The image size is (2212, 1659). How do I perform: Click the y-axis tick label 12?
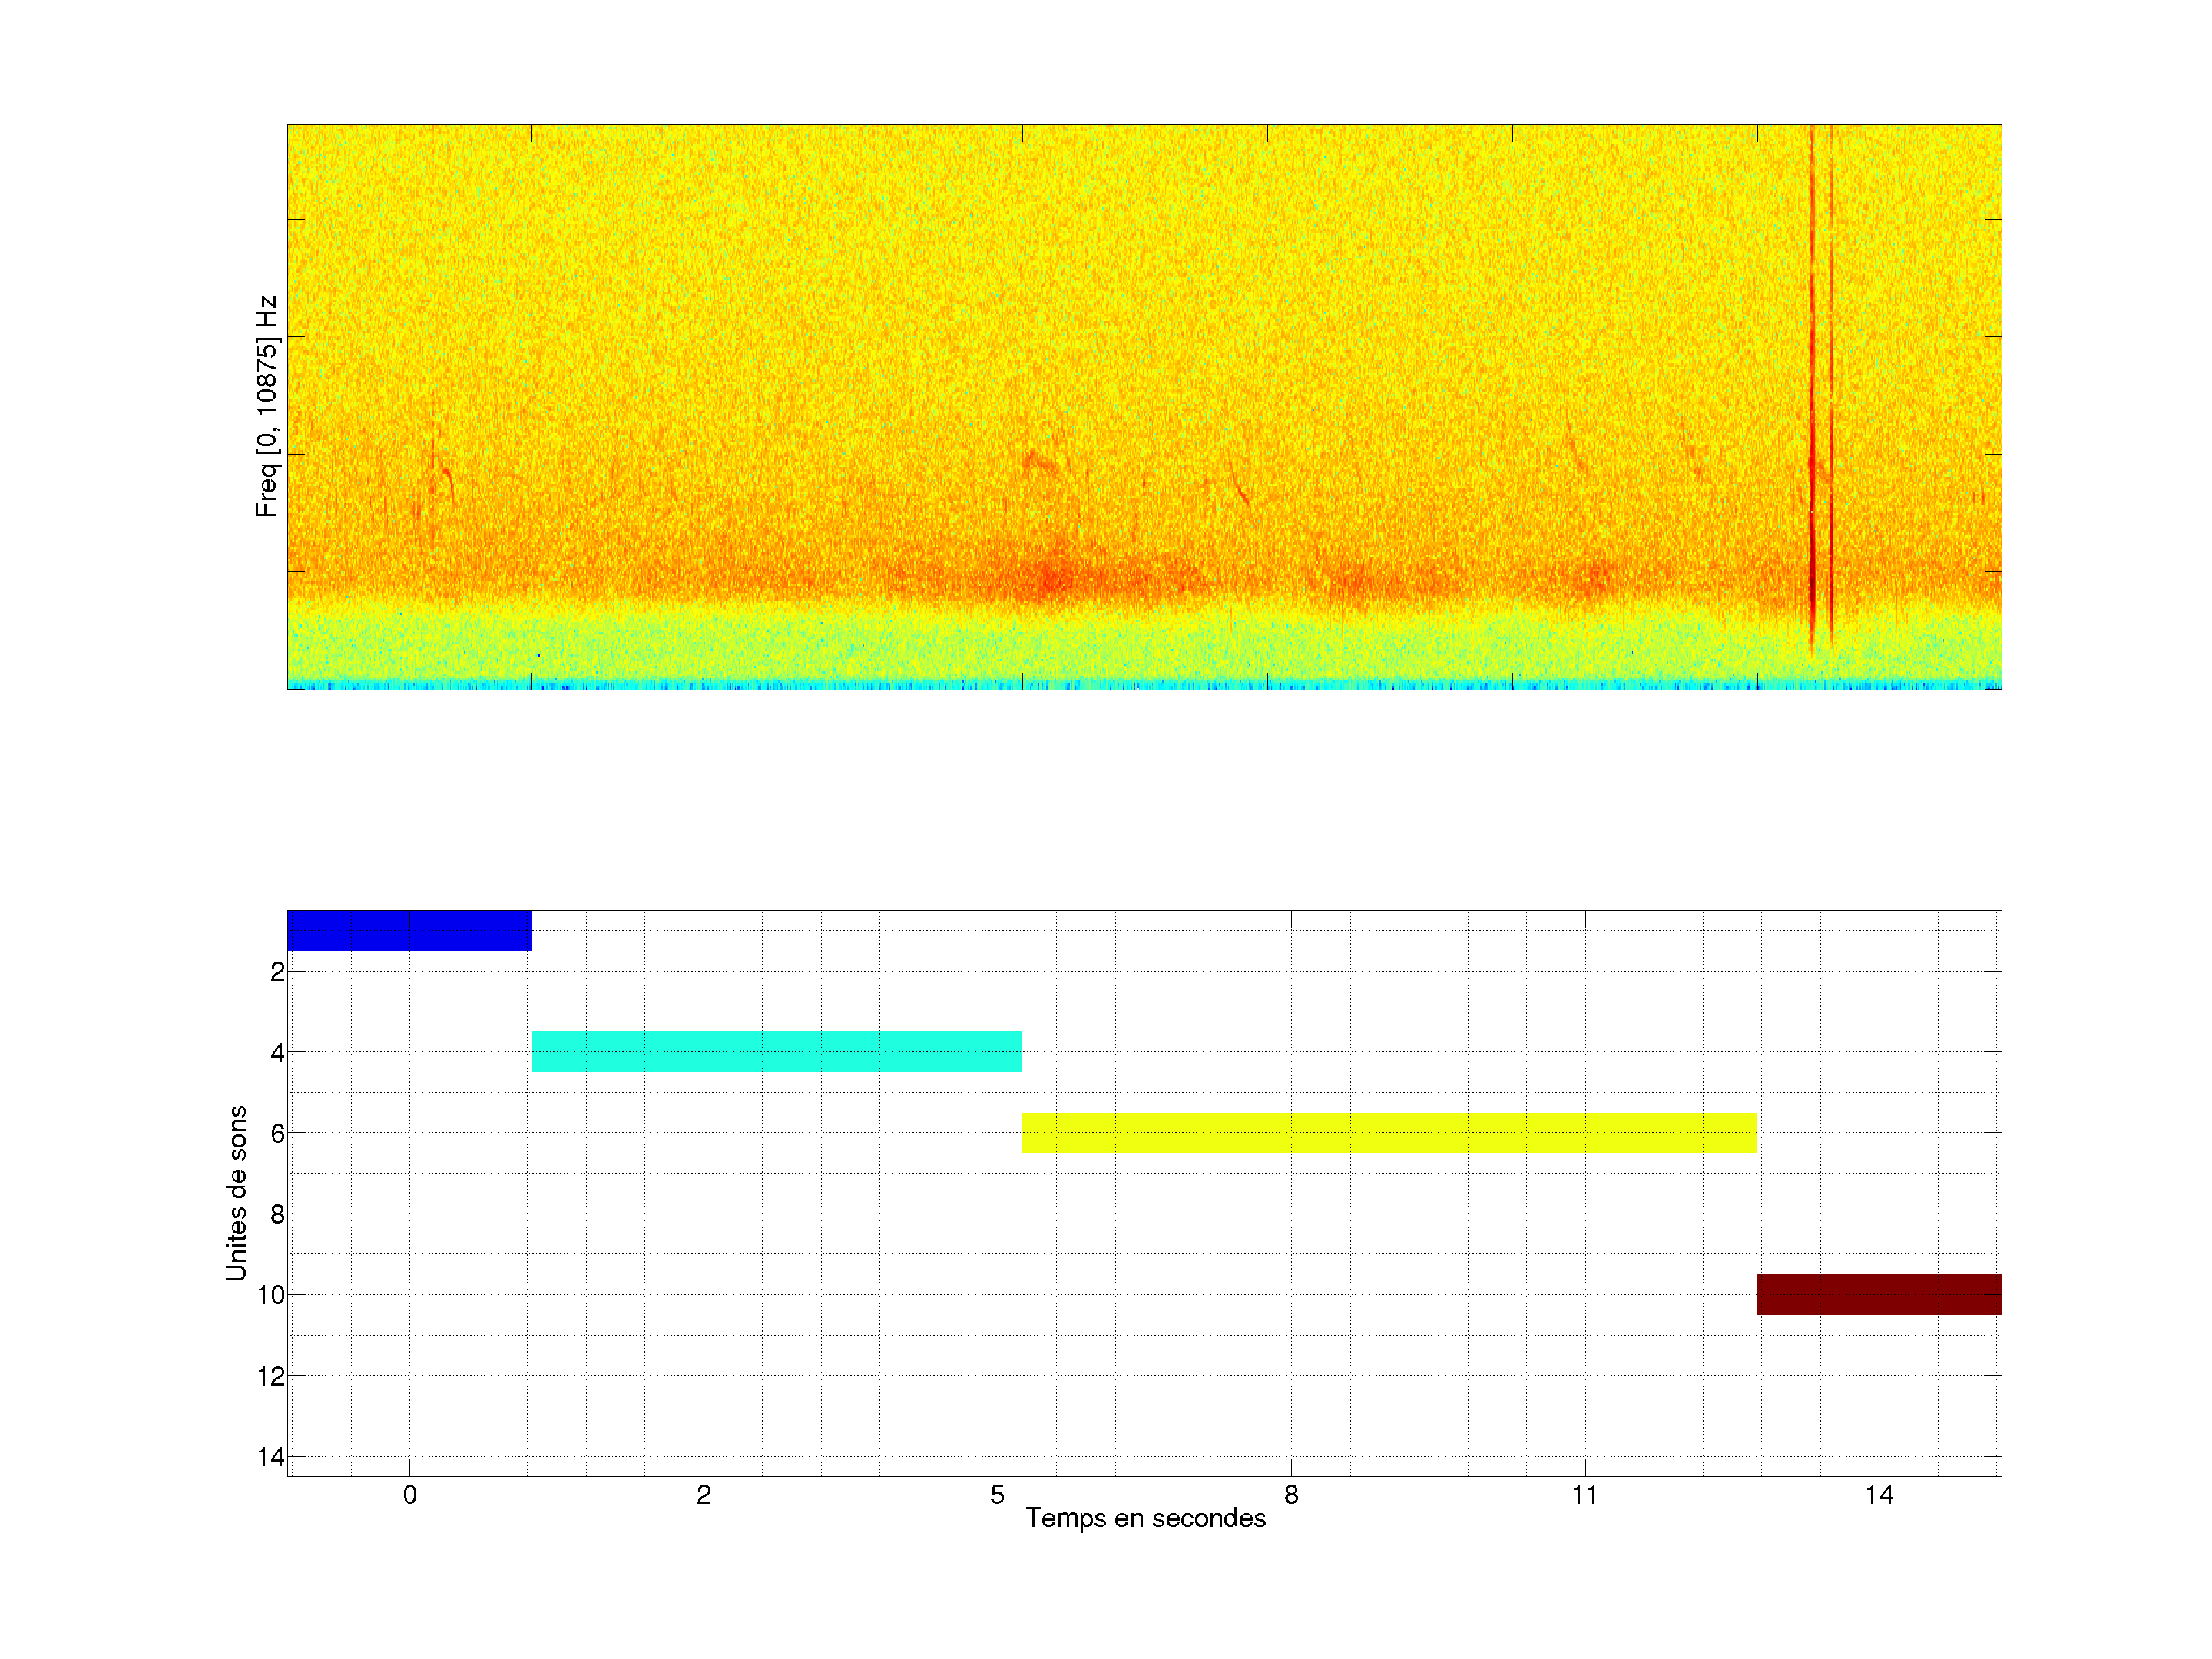[270, 1376]
